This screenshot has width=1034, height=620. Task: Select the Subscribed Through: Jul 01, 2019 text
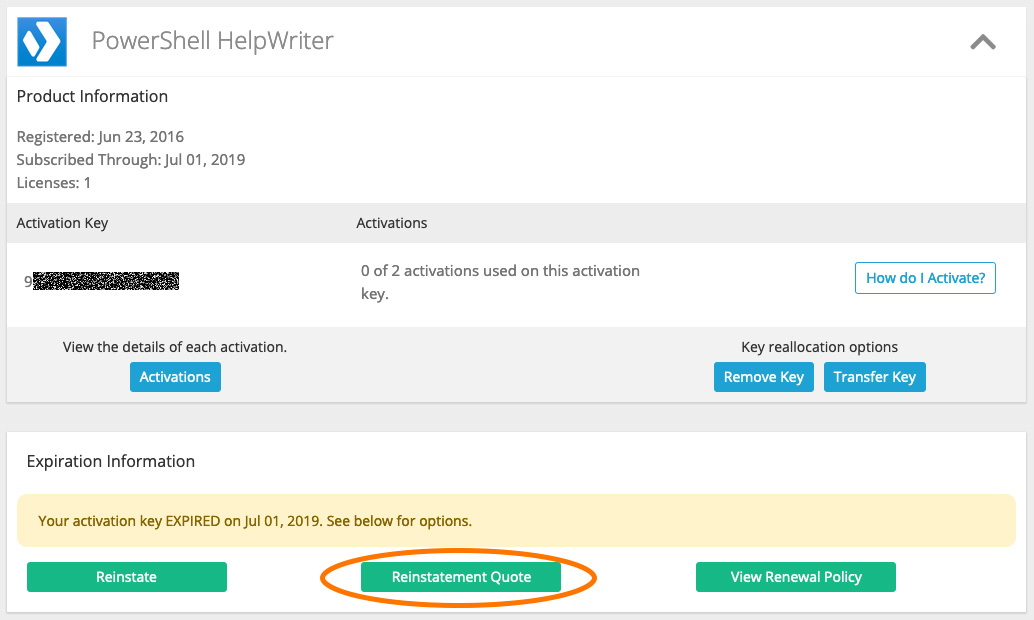[x=131, y=160]
